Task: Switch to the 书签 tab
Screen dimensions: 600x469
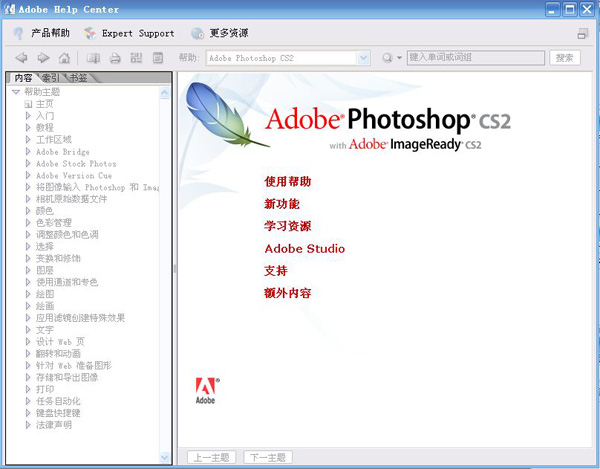Action: (x=78, y=78)
